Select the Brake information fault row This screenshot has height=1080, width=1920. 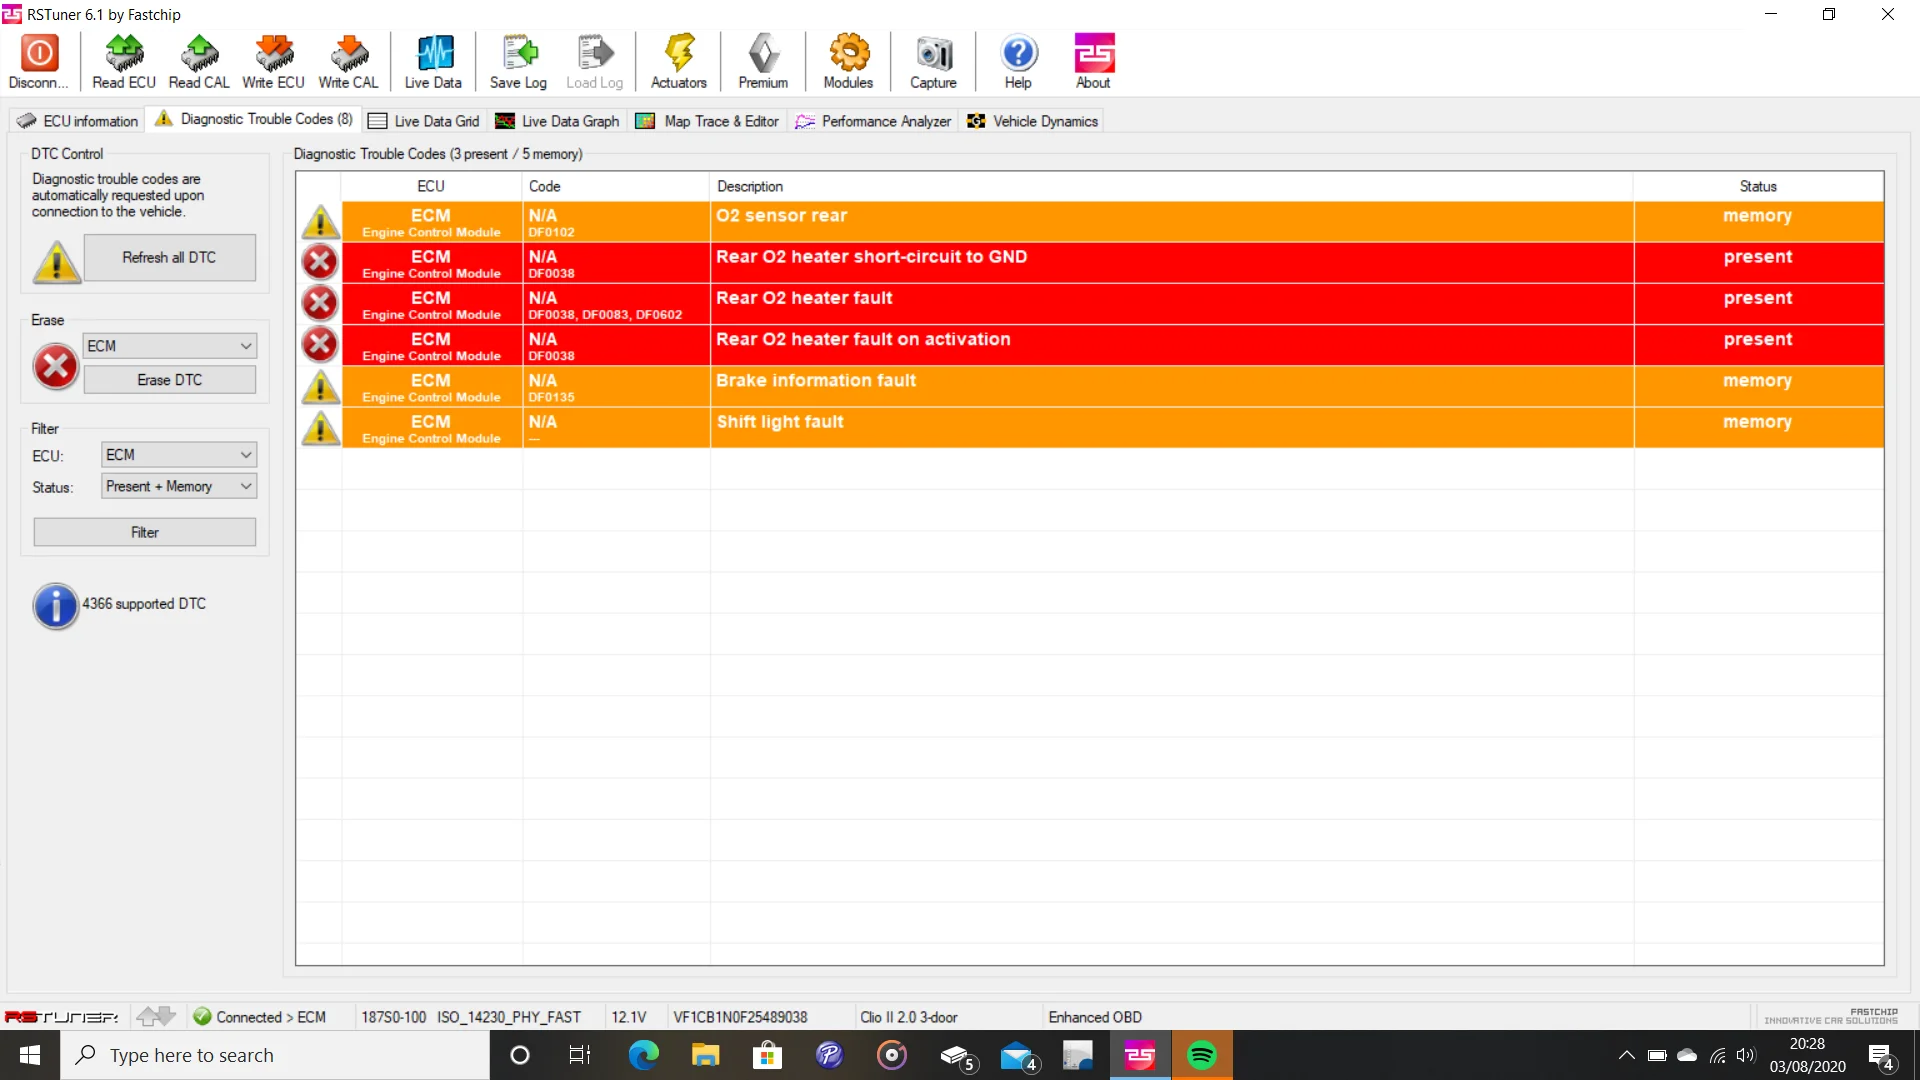(x=1092, y=386)
